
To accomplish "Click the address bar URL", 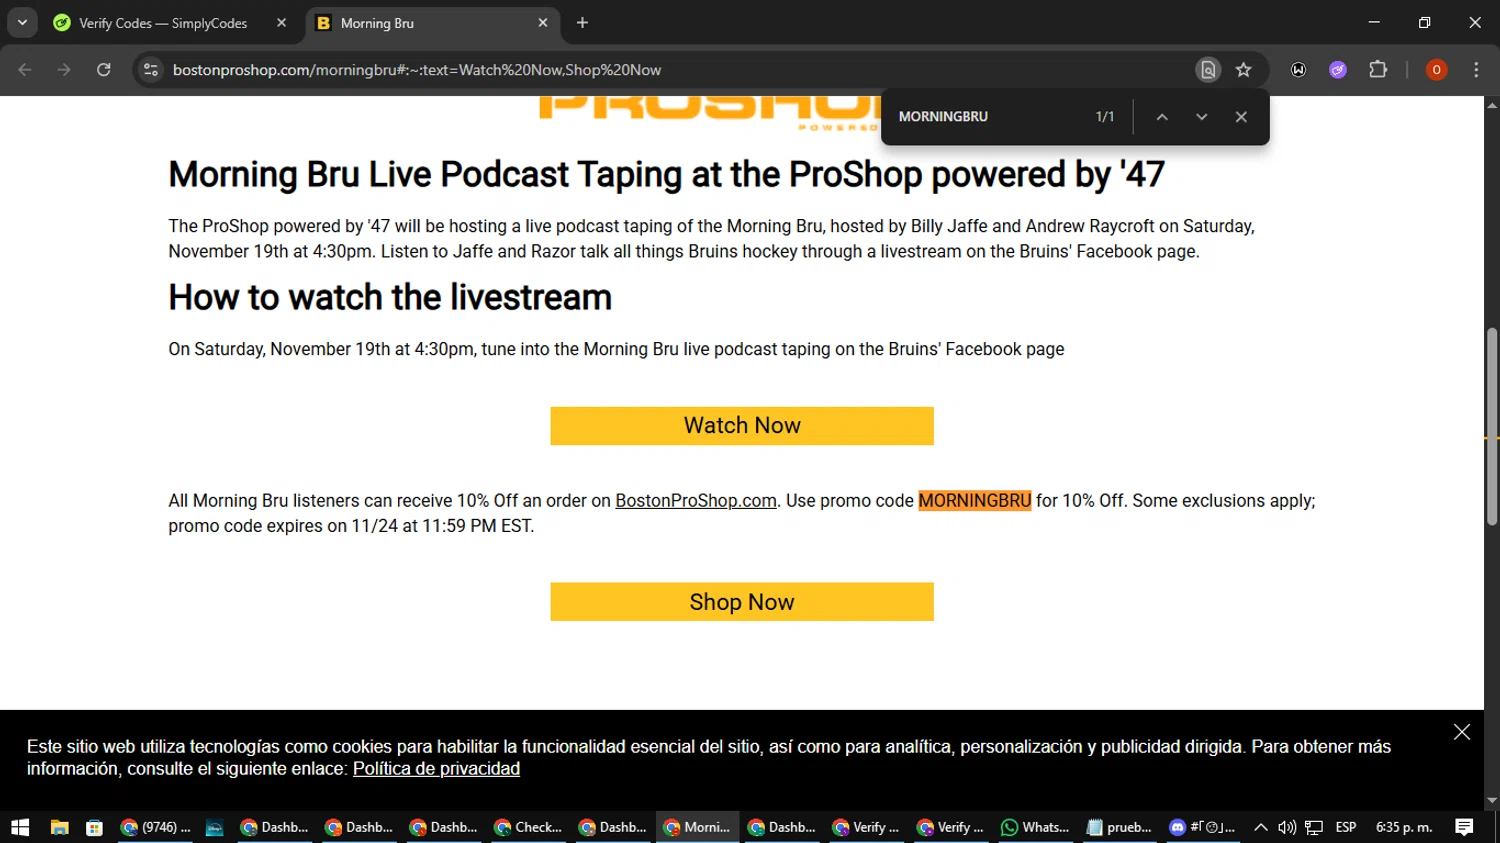I will 417,70.
